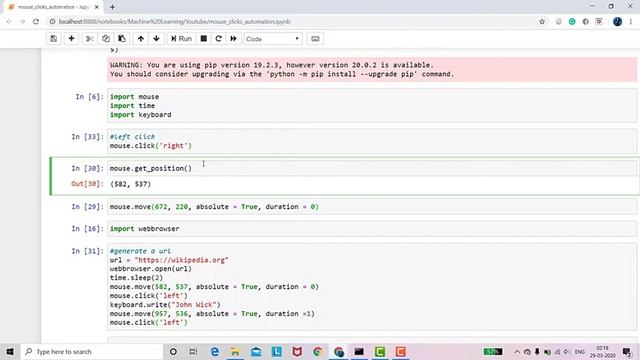Open the orange C app on taskbar
The height and width of the screenshot is (360, 640).
[400, 351]
